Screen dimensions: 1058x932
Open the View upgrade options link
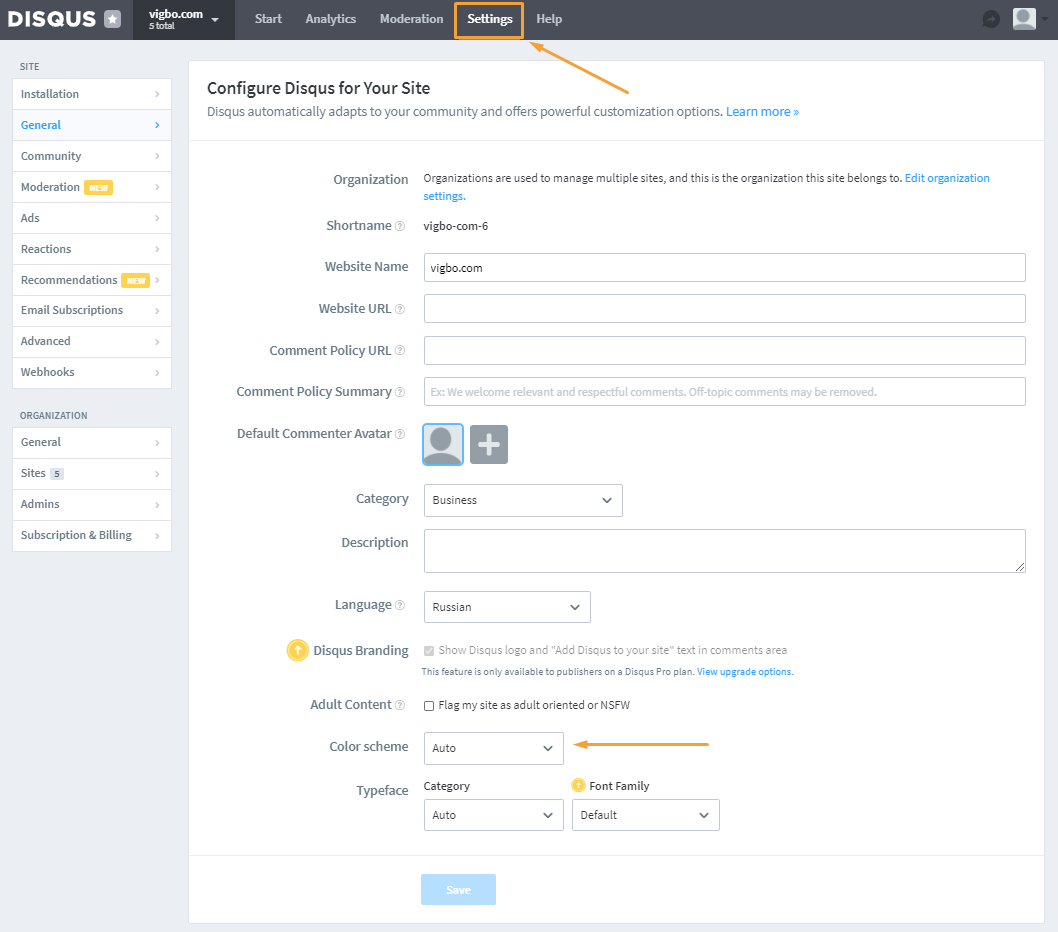pyautogui.click(x=744, y=672)
